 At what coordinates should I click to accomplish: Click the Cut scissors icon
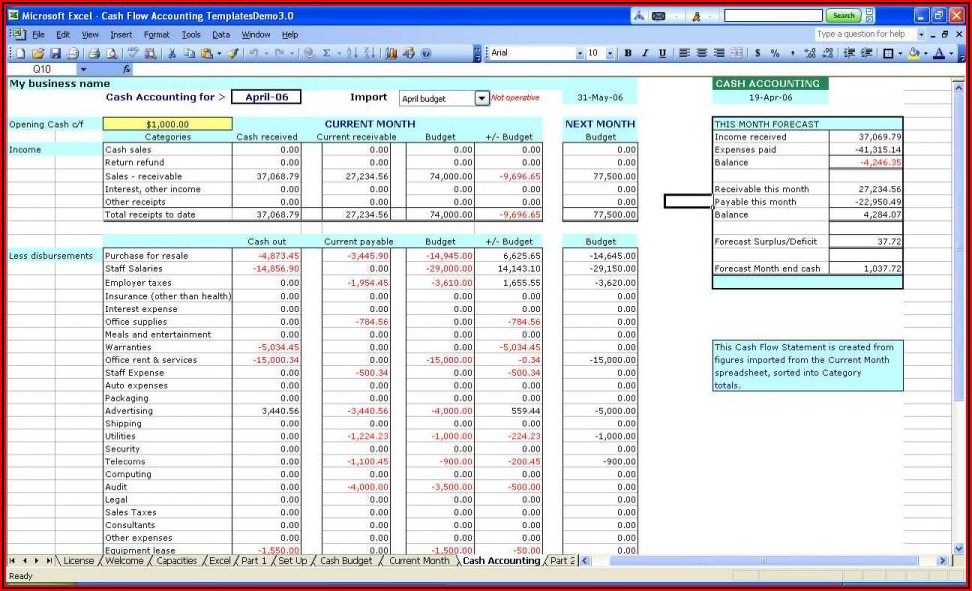tap(173, 53)
